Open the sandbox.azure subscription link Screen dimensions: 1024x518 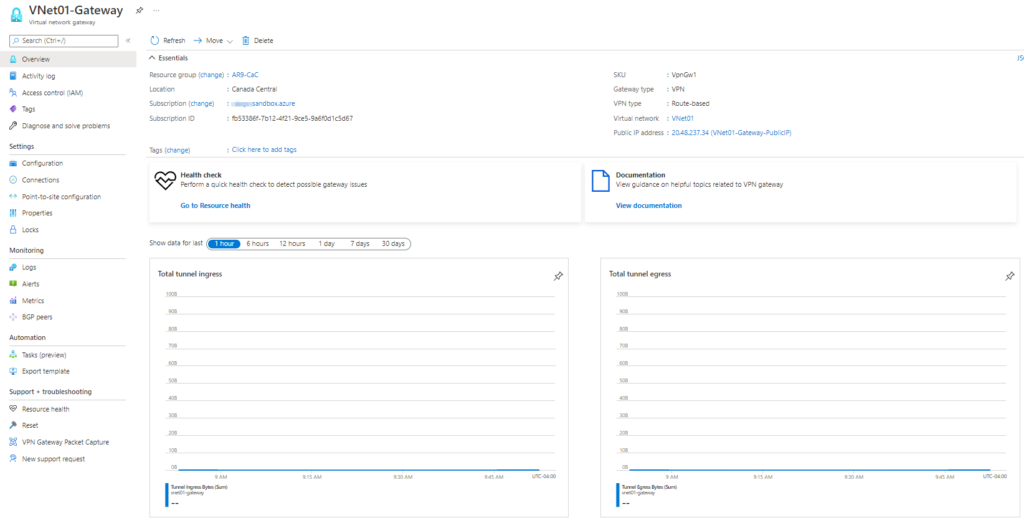264,104
